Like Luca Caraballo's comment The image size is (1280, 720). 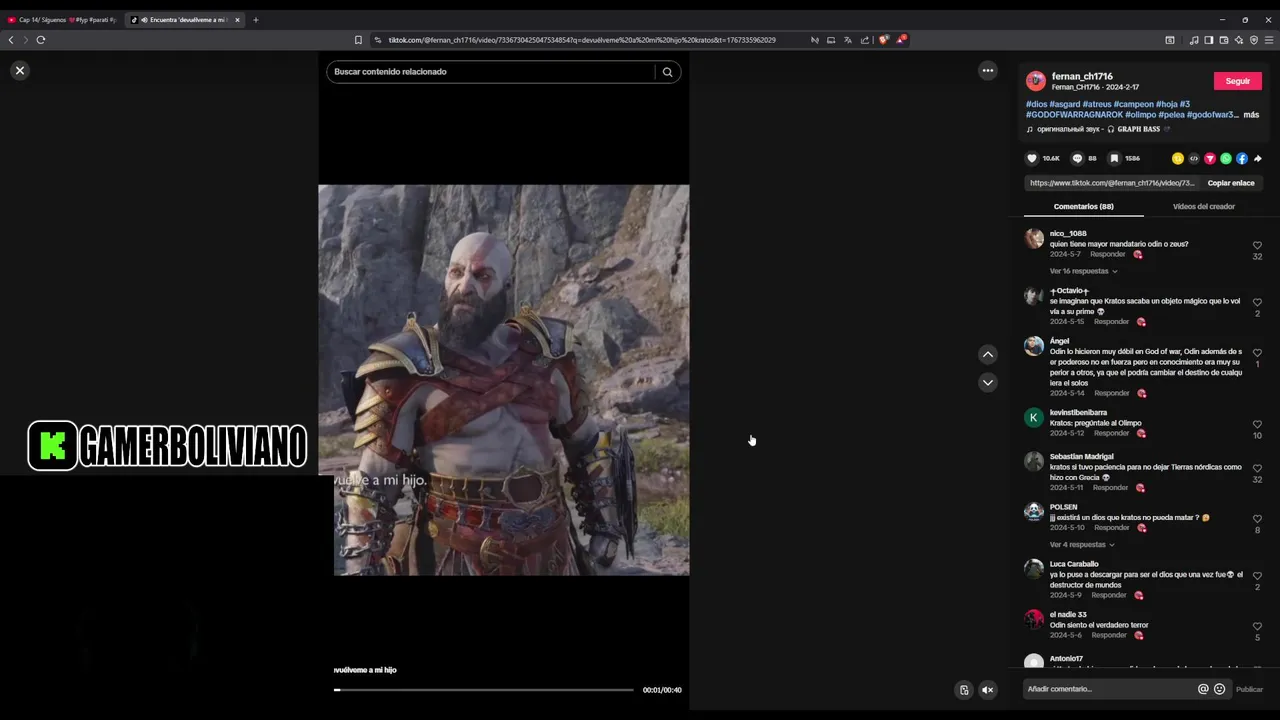coord(1257,575)
